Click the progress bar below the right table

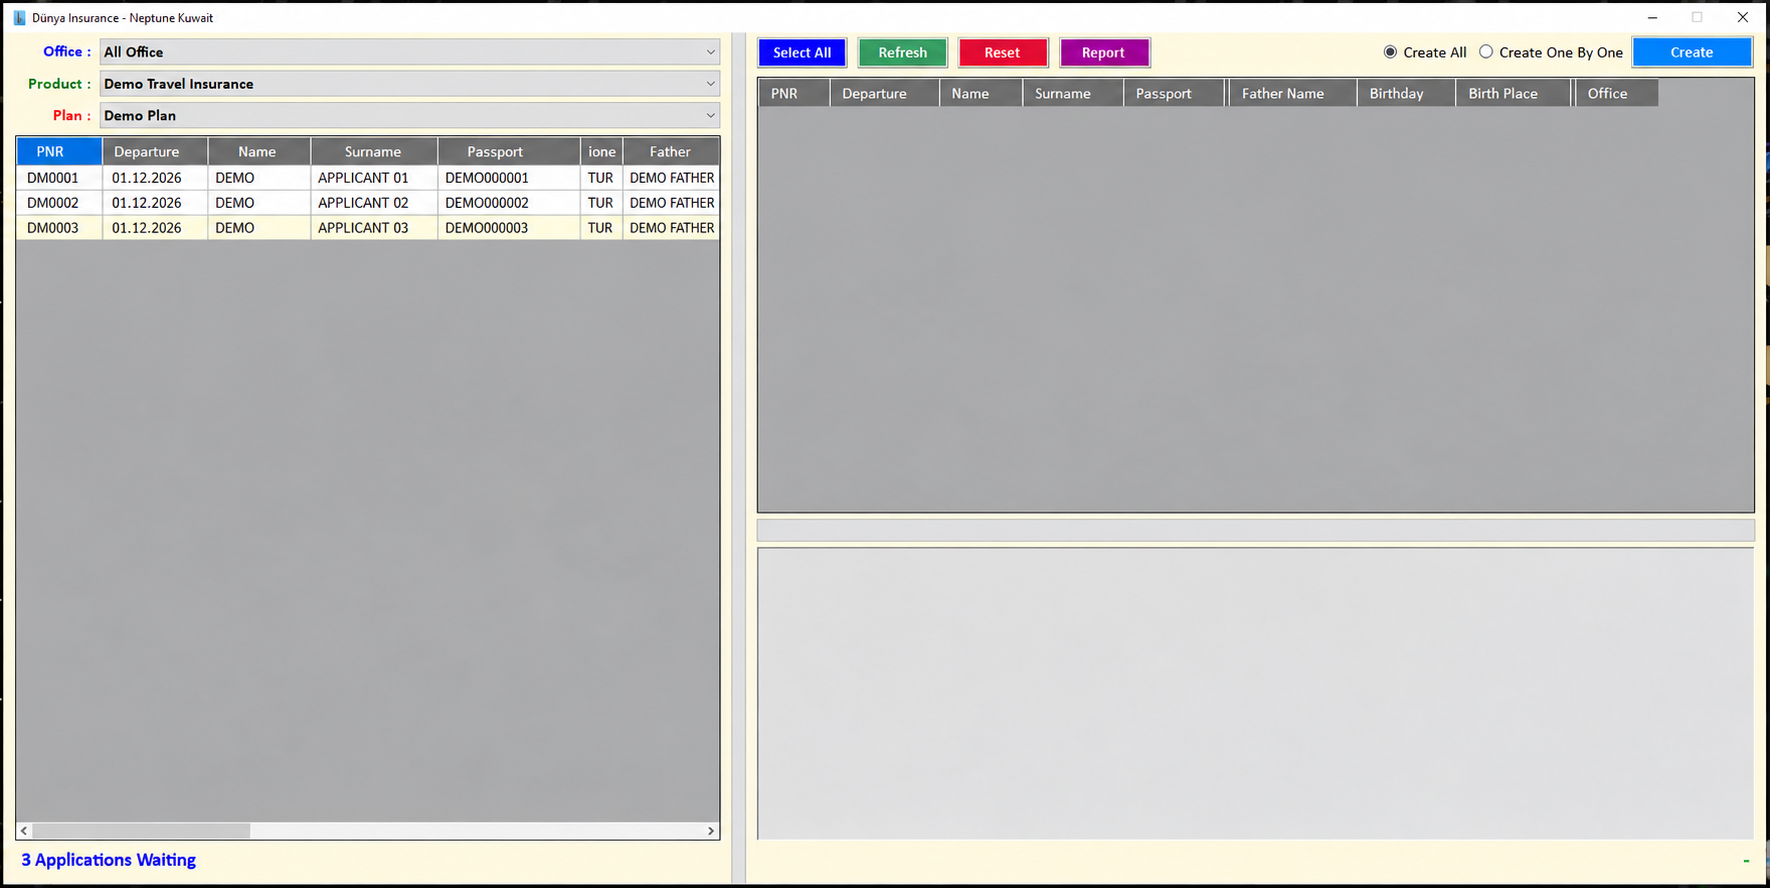click(x=1256, y=530)
